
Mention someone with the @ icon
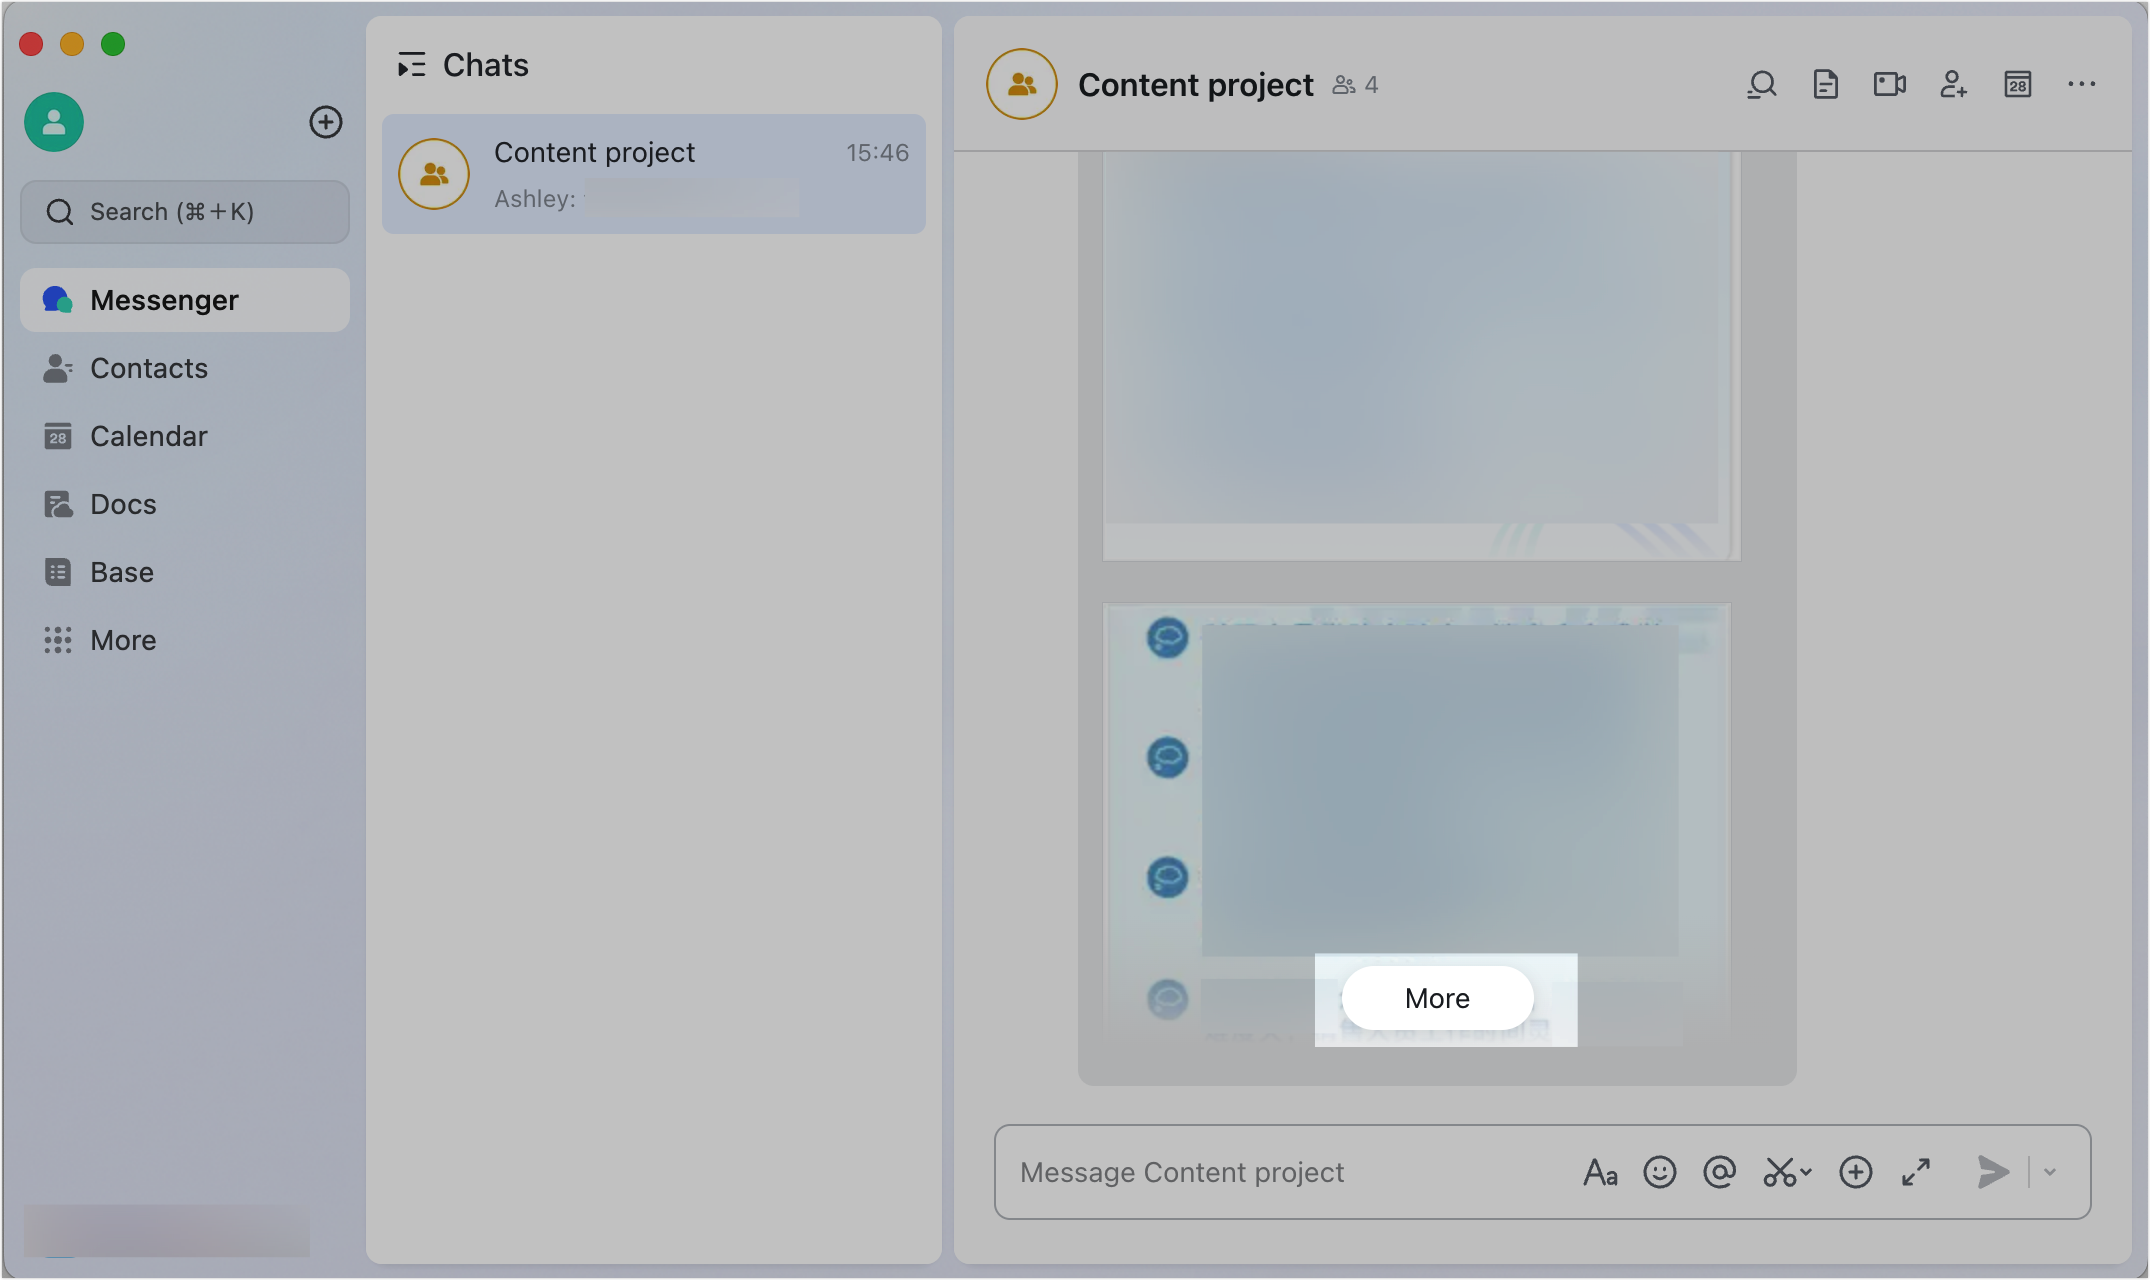[1720, 1172]
